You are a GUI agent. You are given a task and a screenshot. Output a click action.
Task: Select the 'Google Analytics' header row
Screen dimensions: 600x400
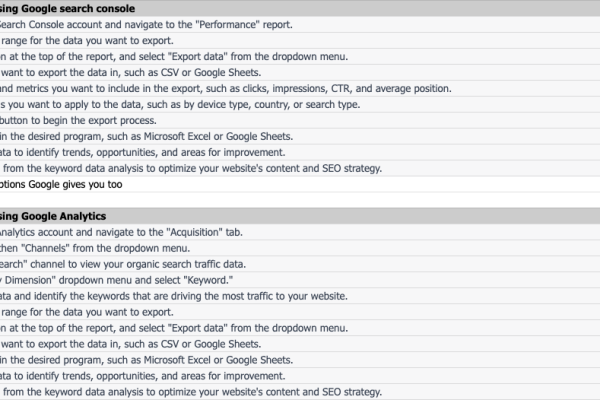pyautogui.click(x=300, y=216)
